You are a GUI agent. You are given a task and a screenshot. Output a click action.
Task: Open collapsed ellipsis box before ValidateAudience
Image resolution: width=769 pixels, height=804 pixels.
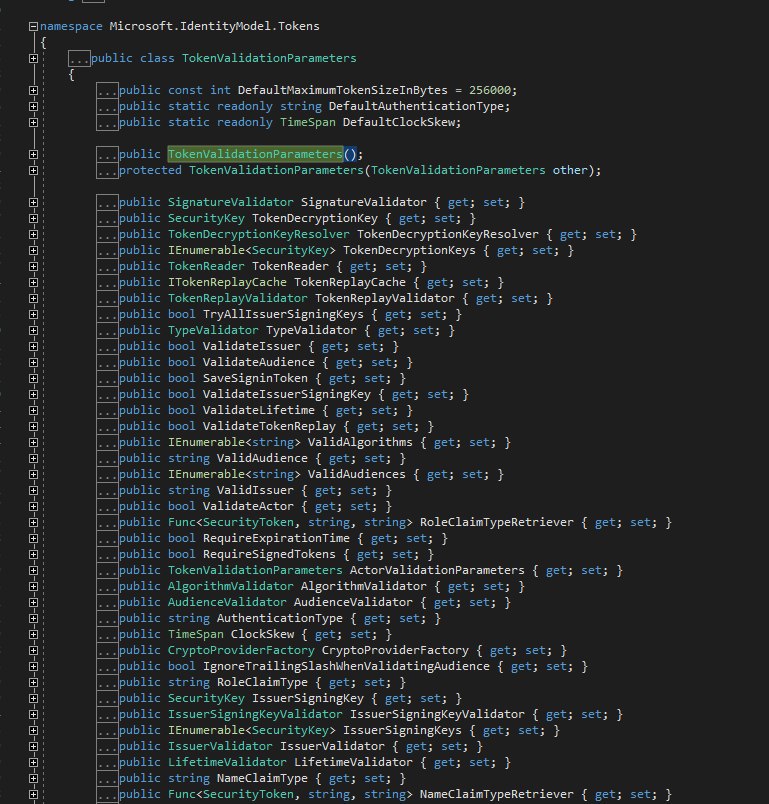click(107, 363)
